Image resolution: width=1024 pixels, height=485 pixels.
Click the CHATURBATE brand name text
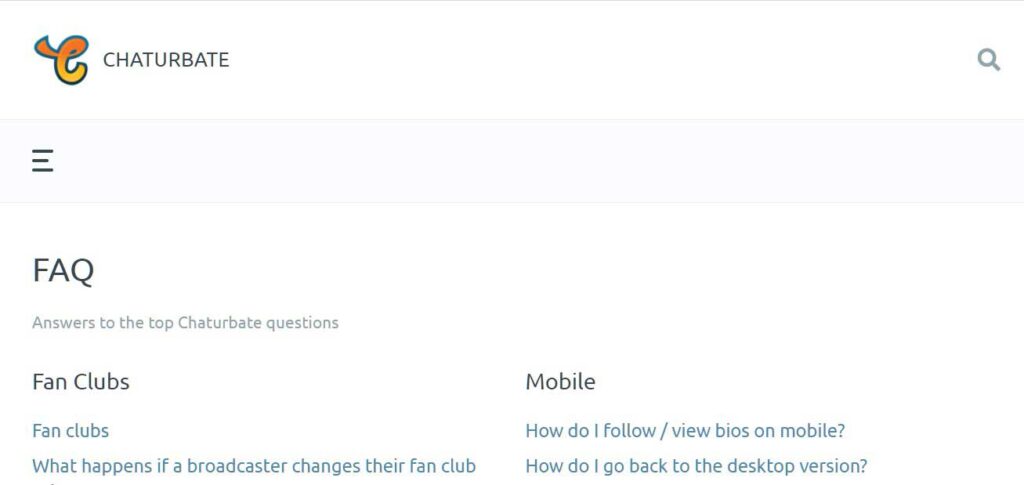click(x=166, y=60)
